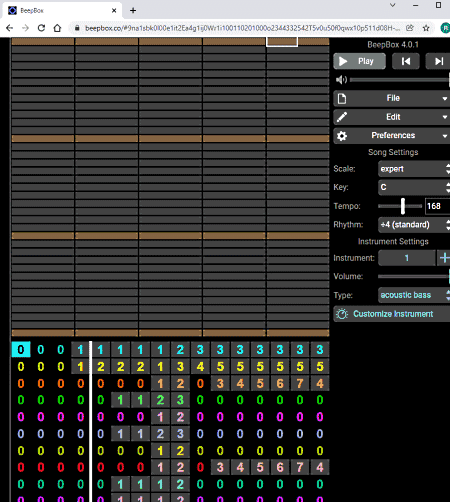Close the BeepBox tab
This screenshot has height=502, width=450.
pyautogui.click(x=114, y=10)
